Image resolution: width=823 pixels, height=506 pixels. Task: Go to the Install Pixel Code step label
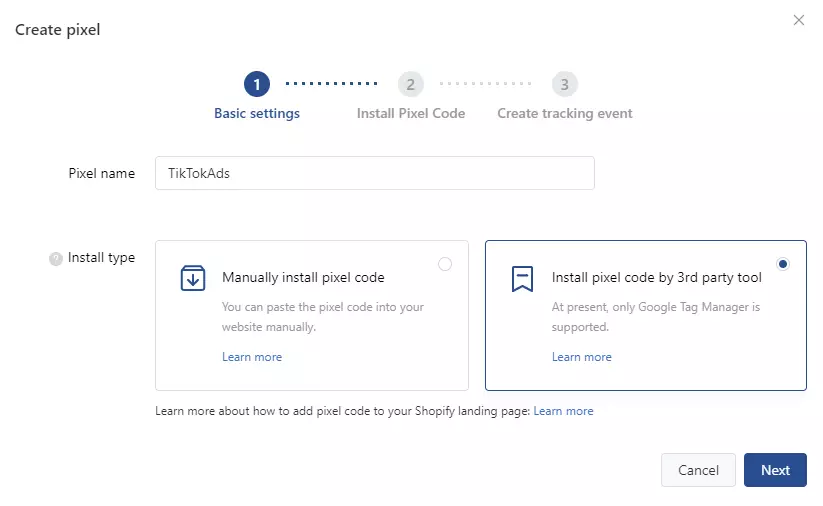tap(411, 113)
